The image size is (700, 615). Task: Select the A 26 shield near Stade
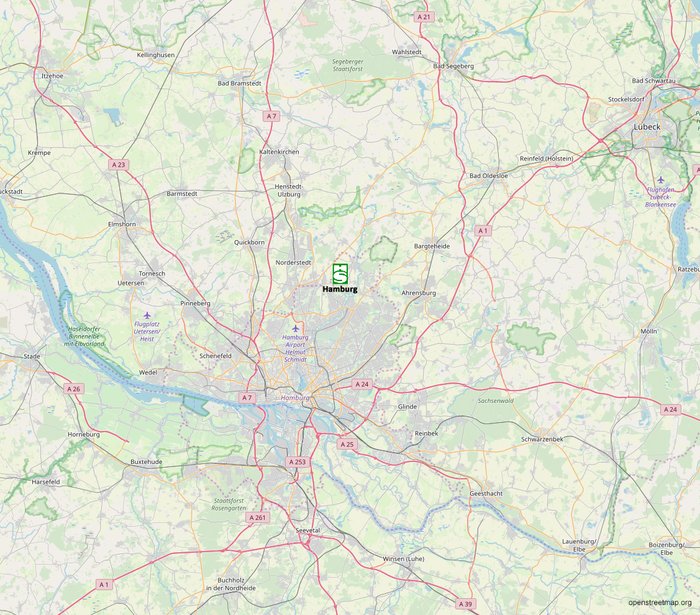tap(74, 389)
